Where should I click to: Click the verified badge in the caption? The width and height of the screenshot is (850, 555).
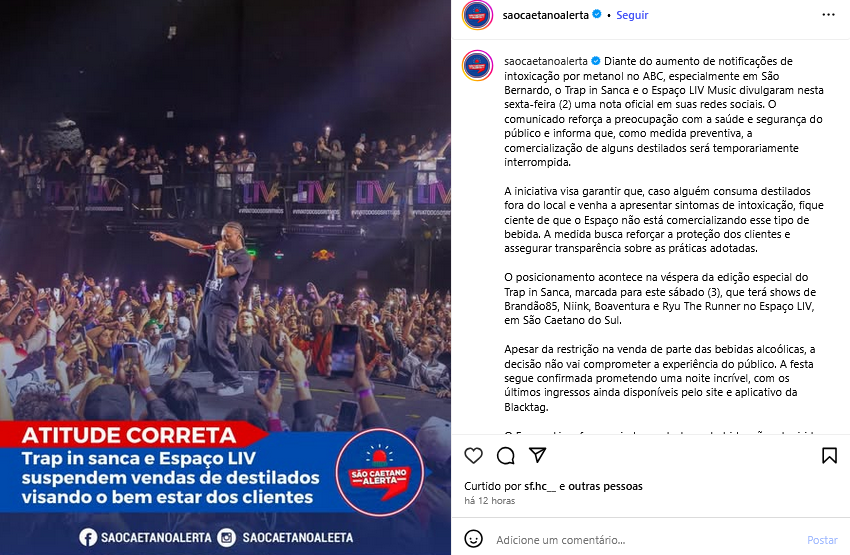pos(595,61)
